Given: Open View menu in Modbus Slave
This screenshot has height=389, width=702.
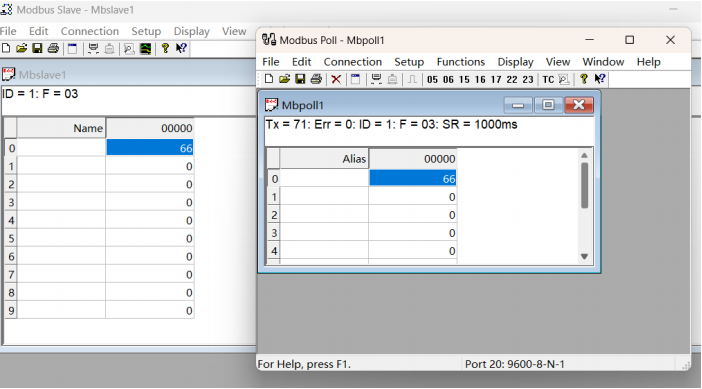Looking at the screenshot, I should [234, 31].
